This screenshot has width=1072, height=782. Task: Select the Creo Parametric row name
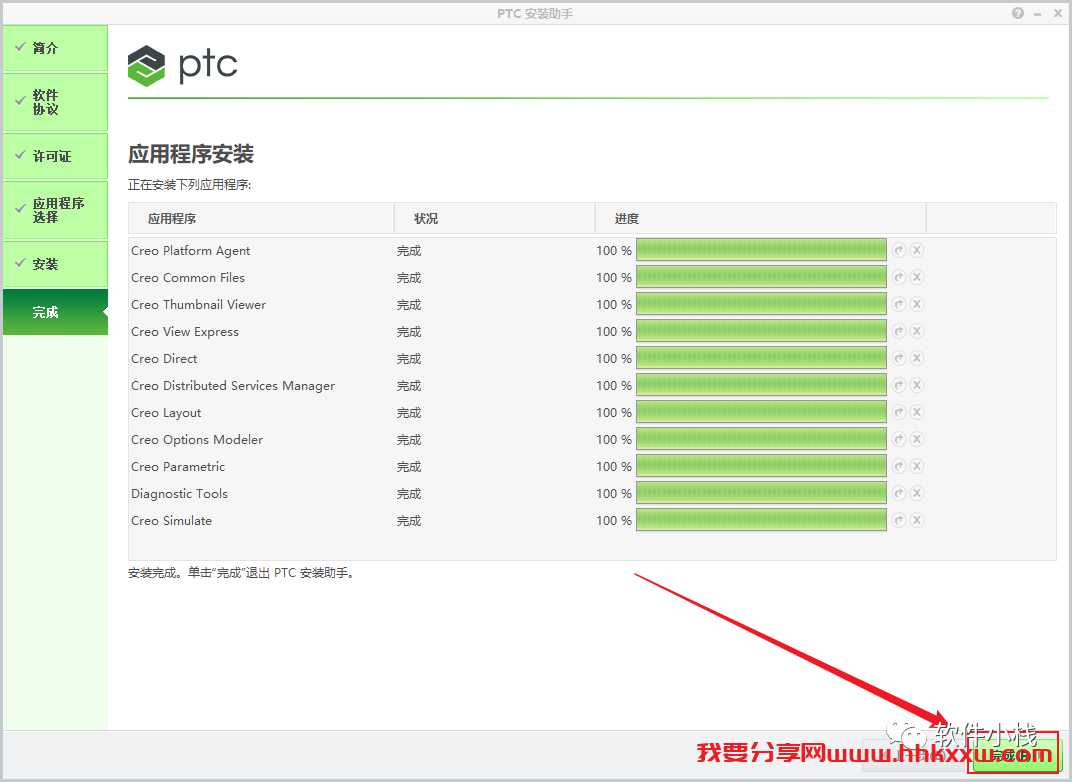click(x=178, y=467)
